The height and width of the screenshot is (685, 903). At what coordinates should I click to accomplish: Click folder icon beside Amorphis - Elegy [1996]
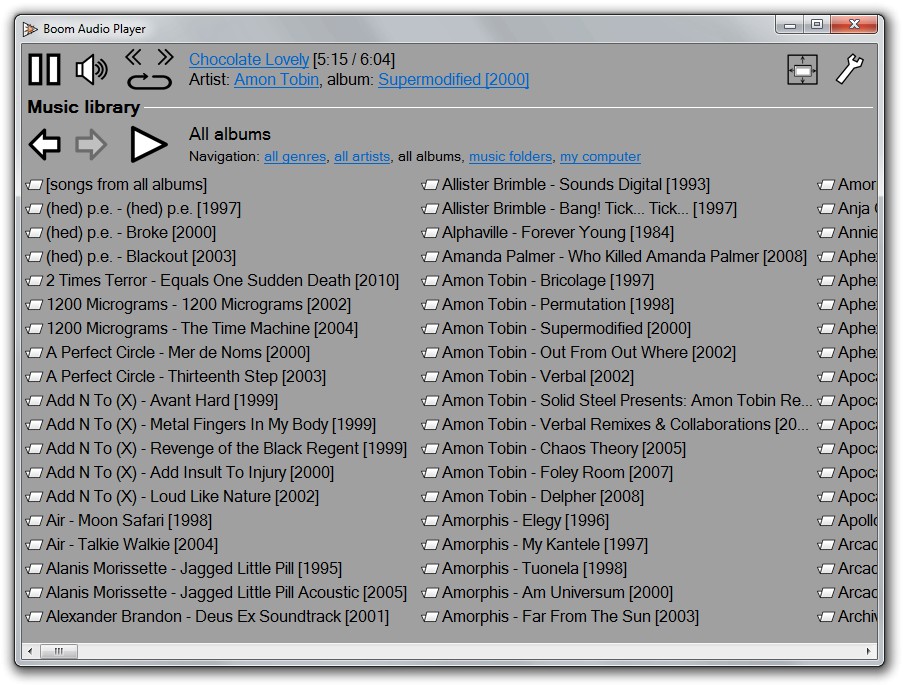click(x=430, y=521)
